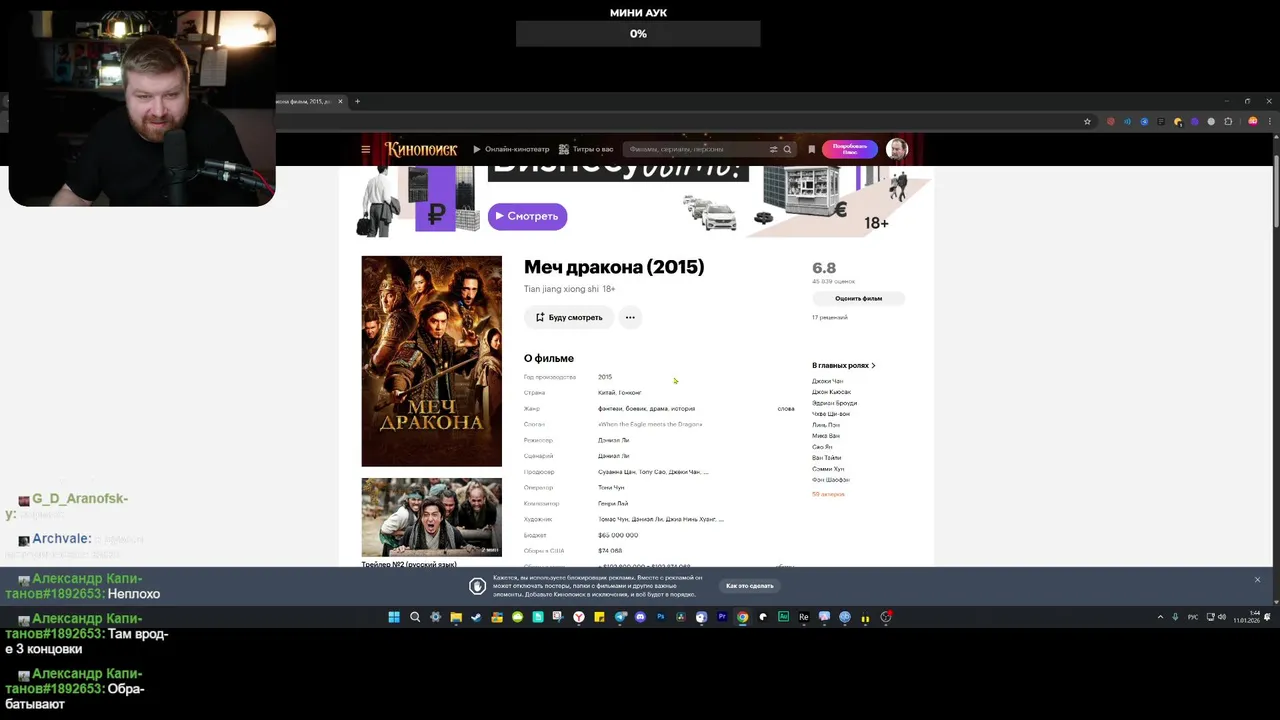This screenshot has width=1280, height=720.
Task: Toggle the РУС keyboard language indicator
Action: 1193,617
